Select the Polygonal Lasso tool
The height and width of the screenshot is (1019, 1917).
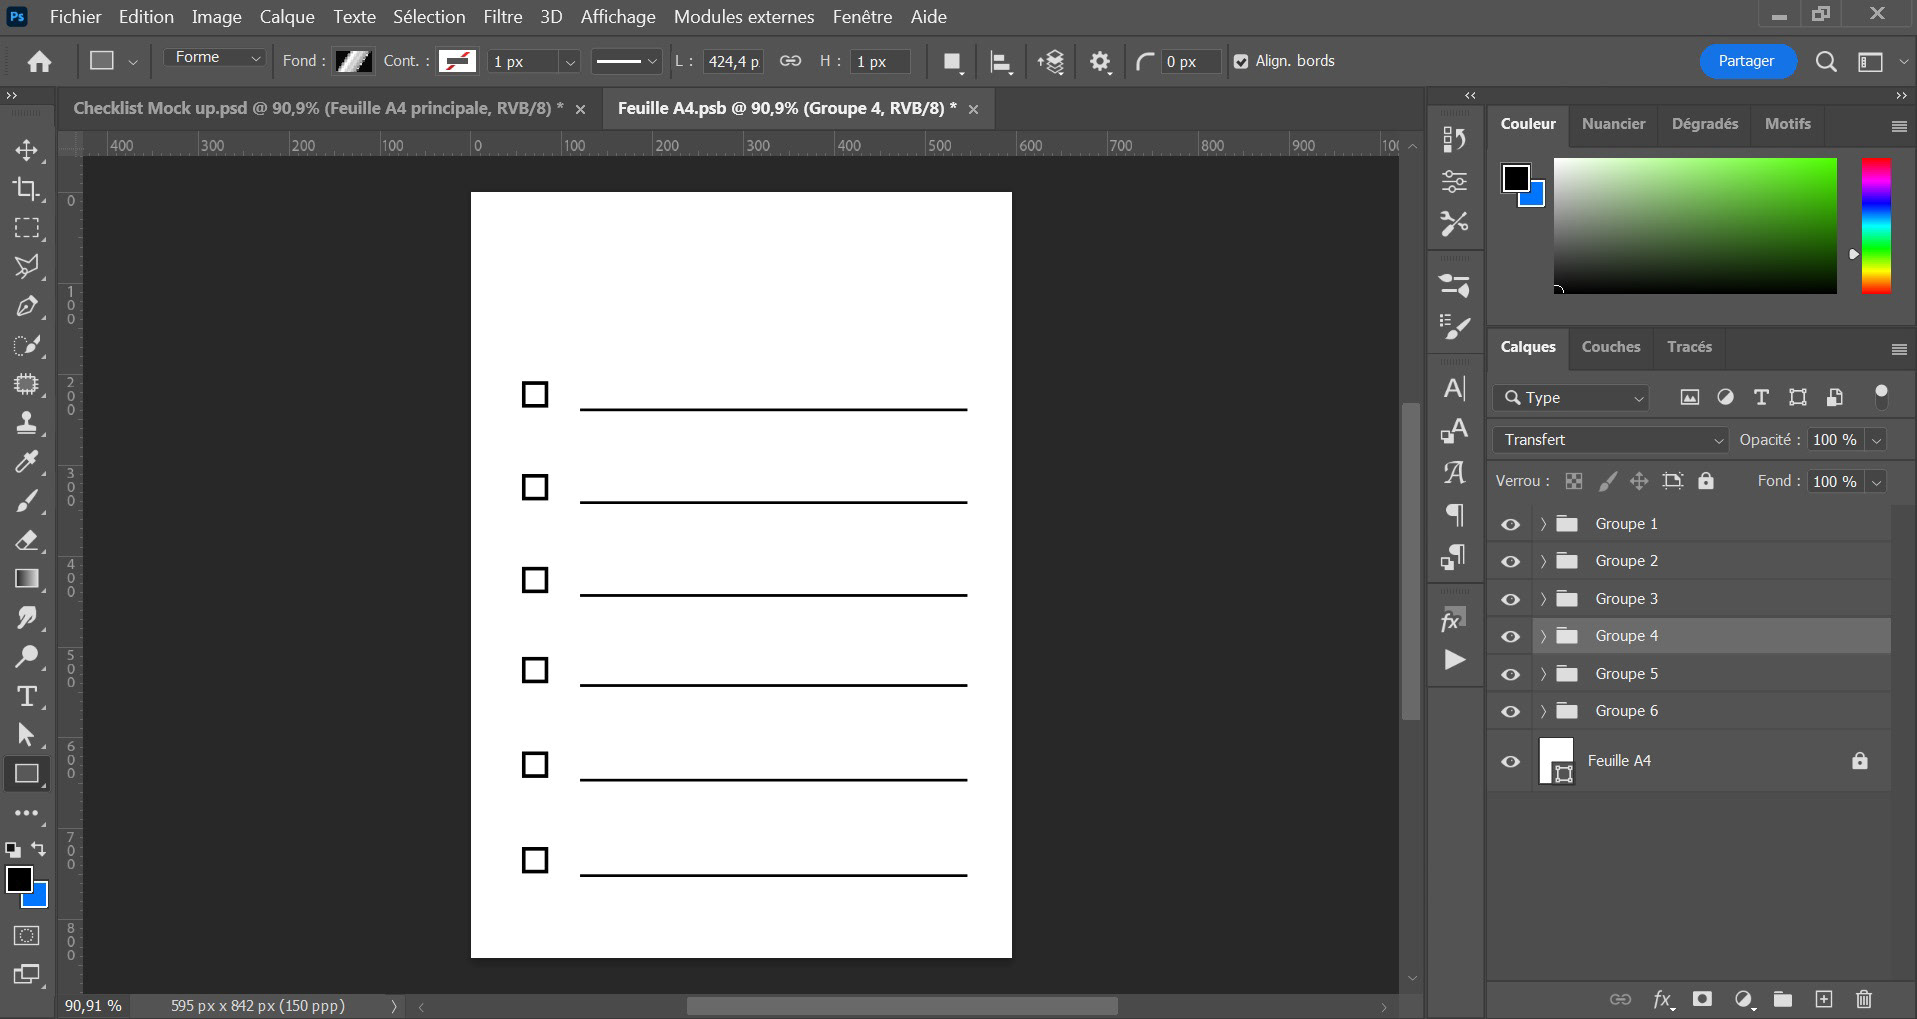click(27, 267)
